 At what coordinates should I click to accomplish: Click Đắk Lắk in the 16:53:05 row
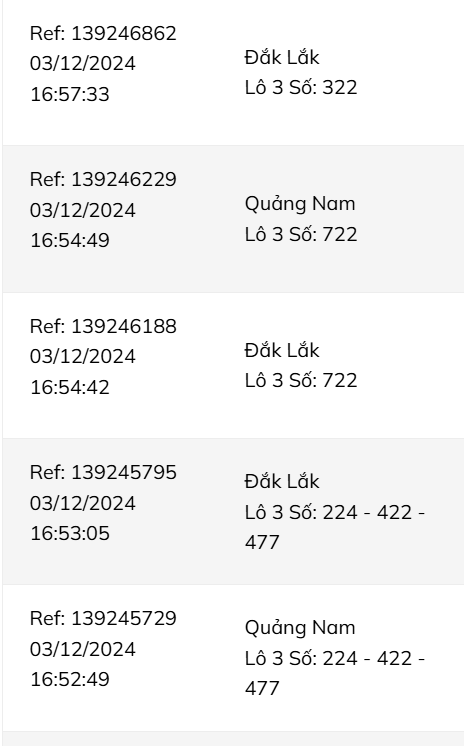[282, 481]
